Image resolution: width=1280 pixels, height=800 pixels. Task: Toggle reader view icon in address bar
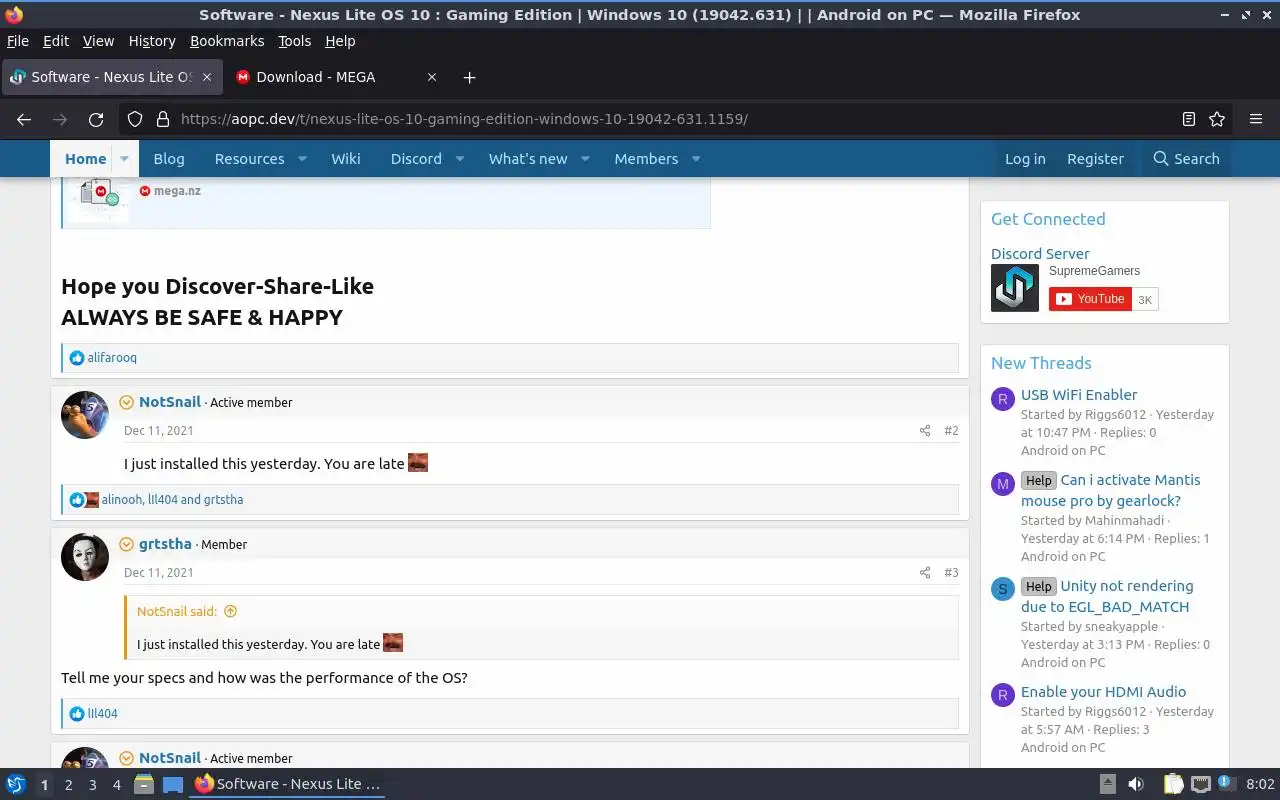(x=1189, y=119)
